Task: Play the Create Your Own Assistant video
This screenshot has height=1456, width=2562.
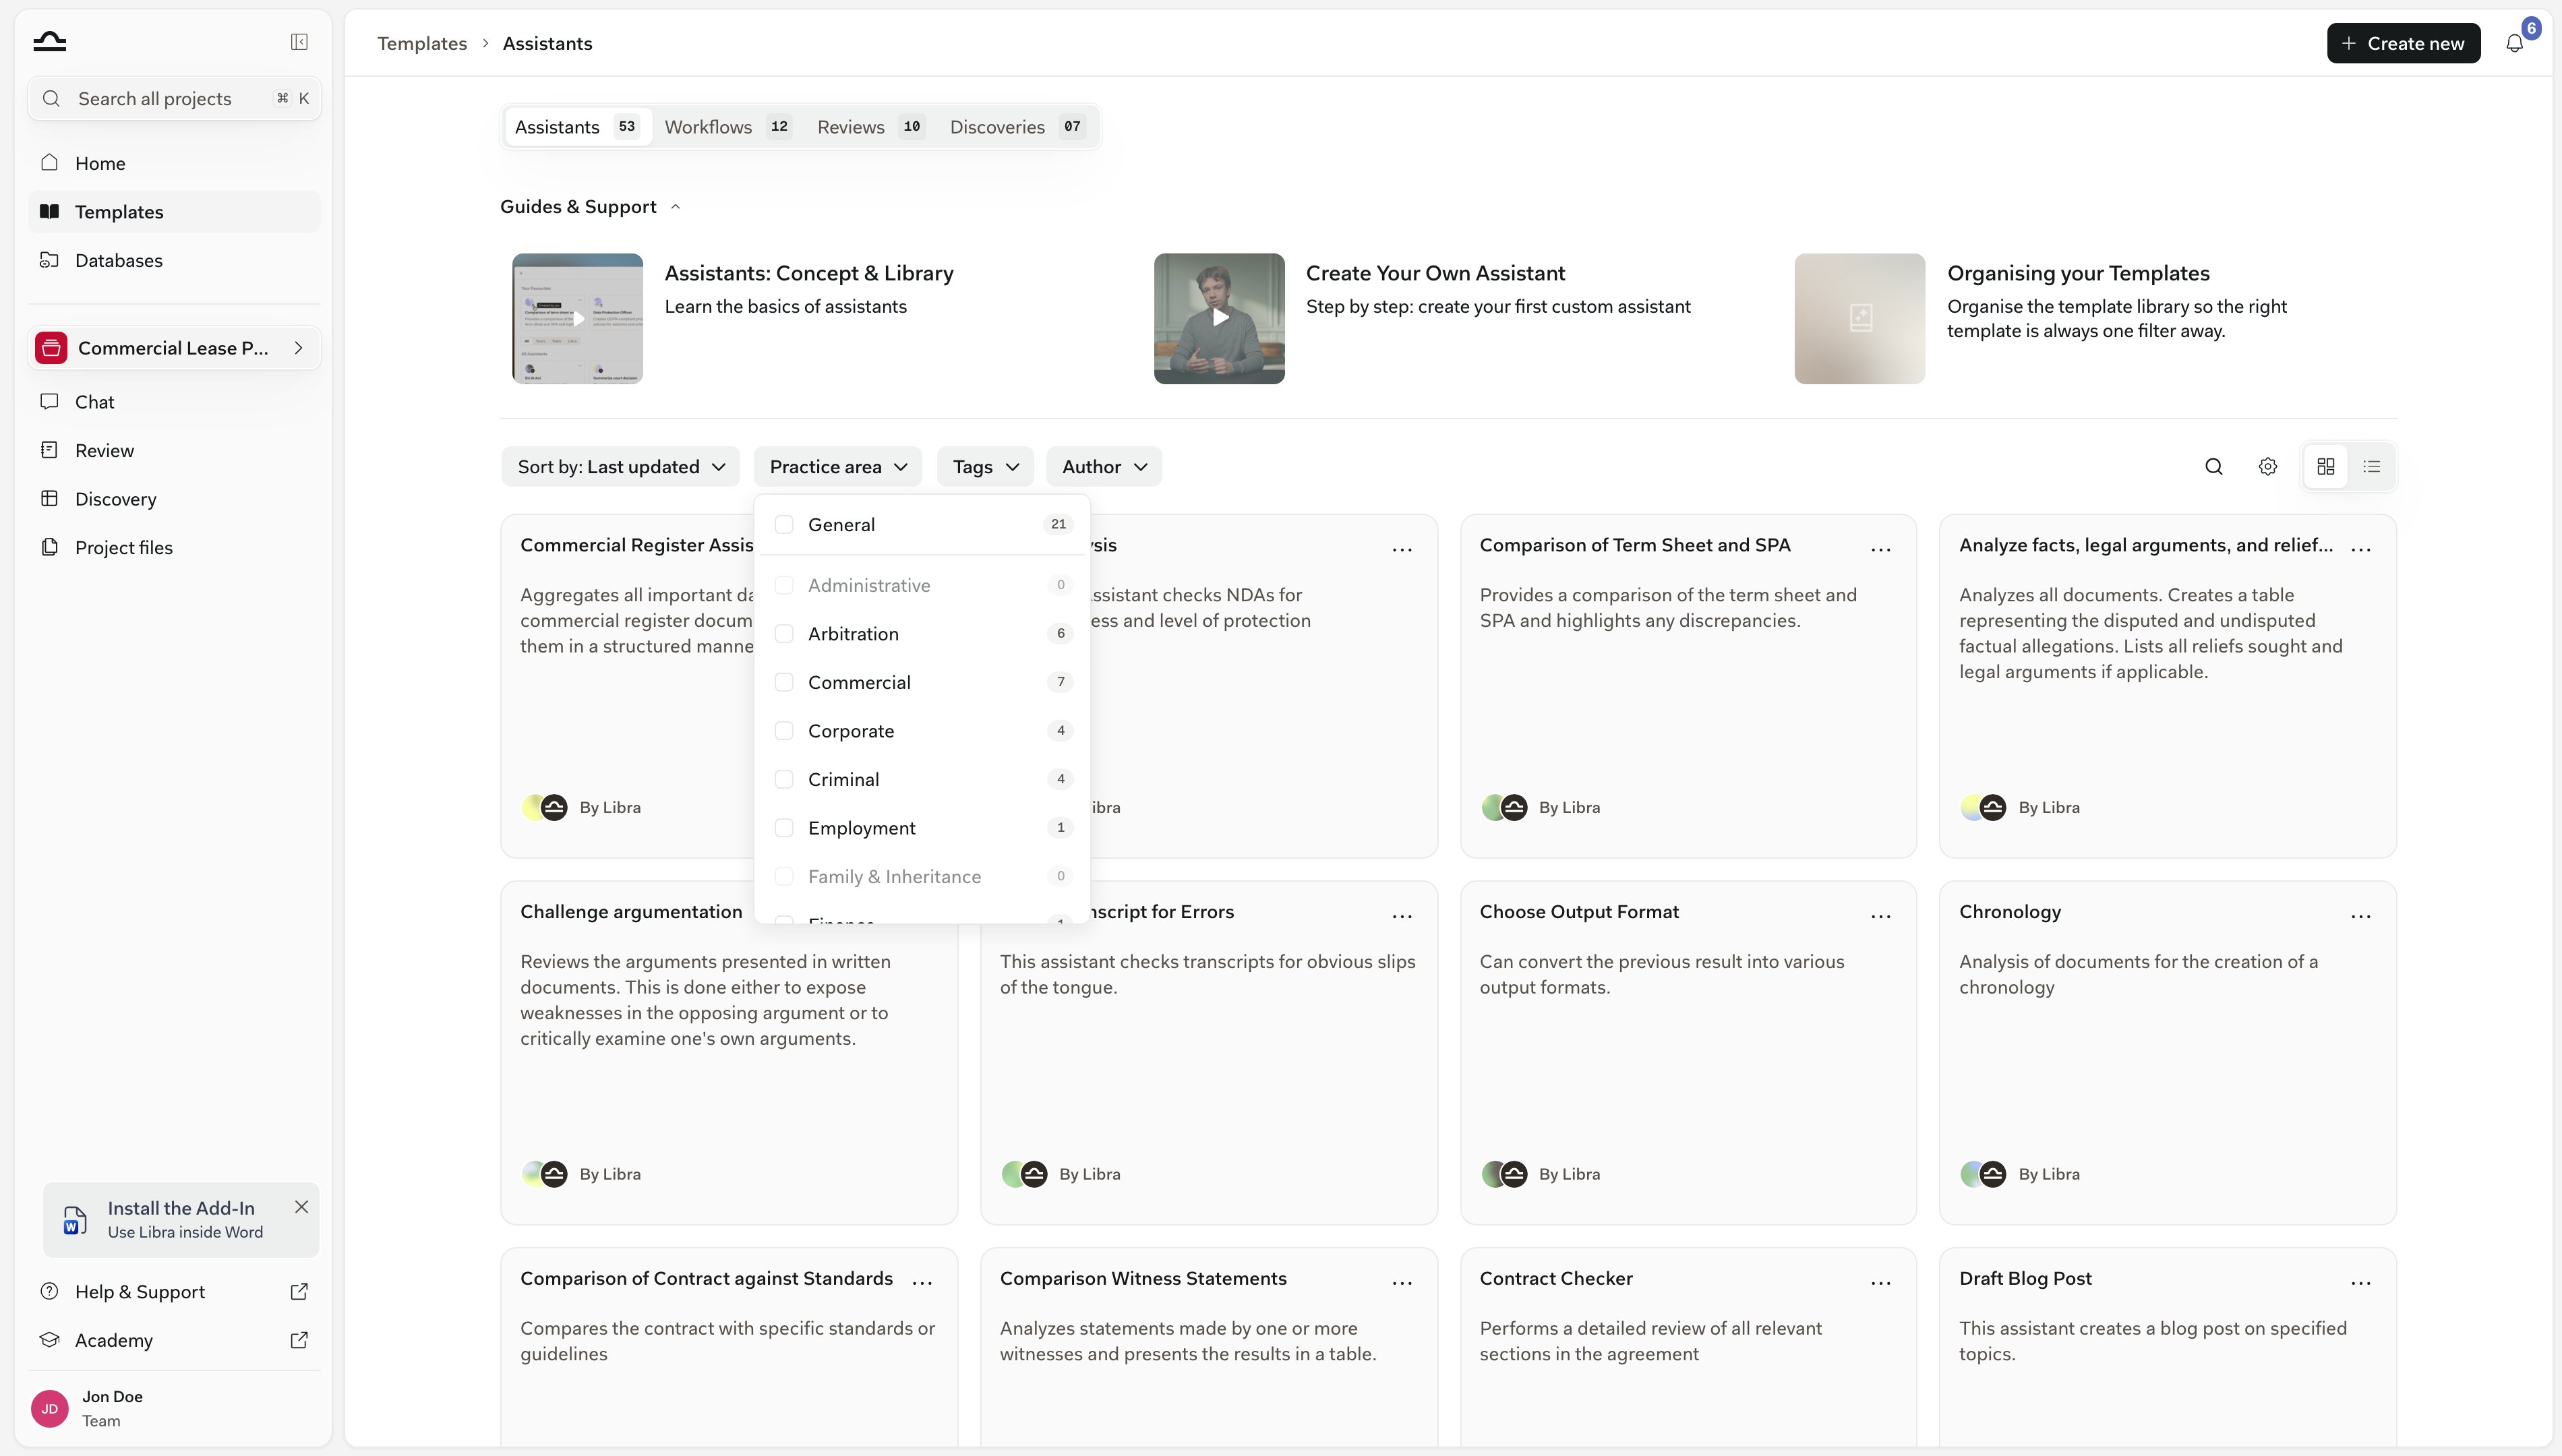Action: [1219, 318]
